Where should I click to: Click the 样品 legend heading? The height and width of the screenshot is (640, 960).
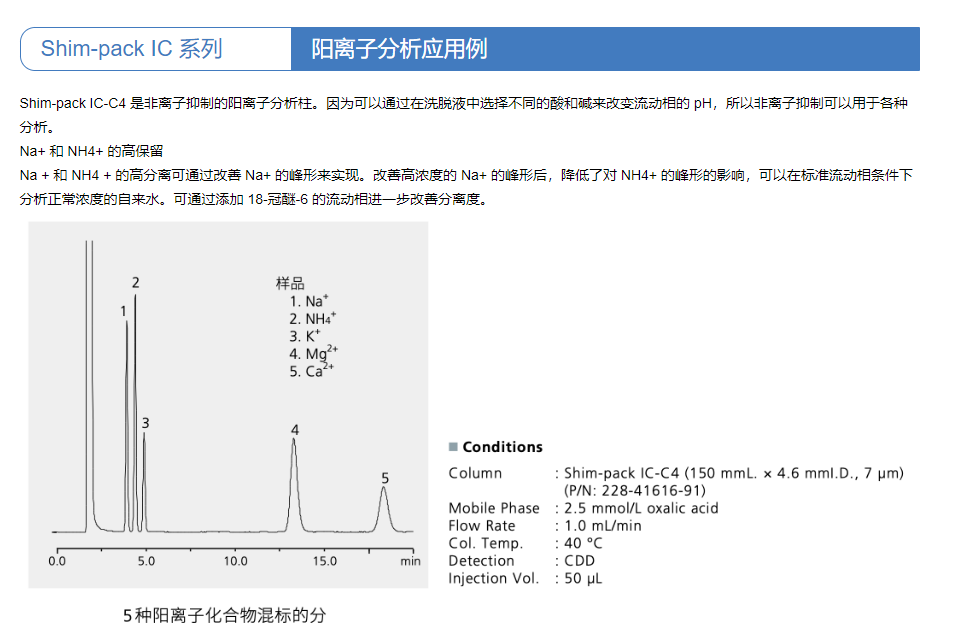(x=290, y=283)
